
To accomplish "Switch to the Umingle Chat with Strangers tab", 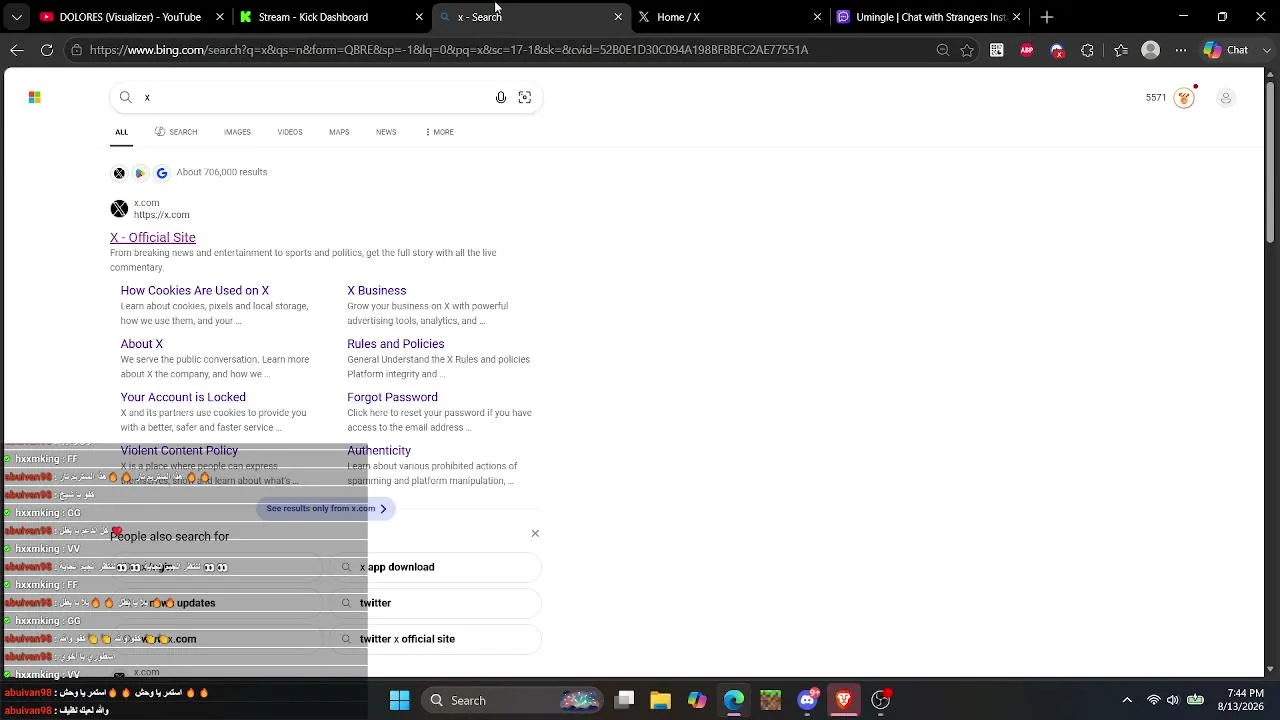I will tap(927, 17).
